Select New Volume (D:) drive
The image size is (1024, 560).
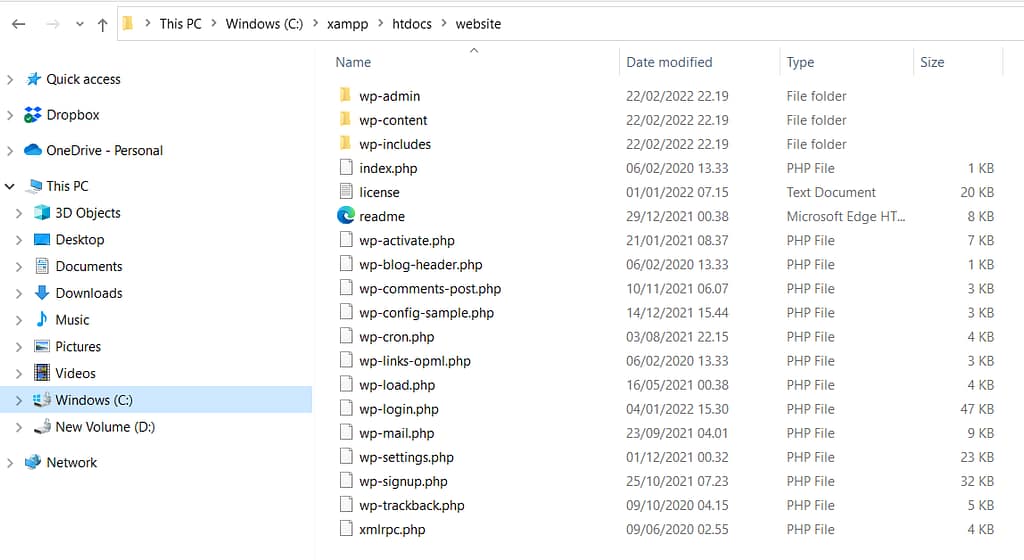coord(105,427)
